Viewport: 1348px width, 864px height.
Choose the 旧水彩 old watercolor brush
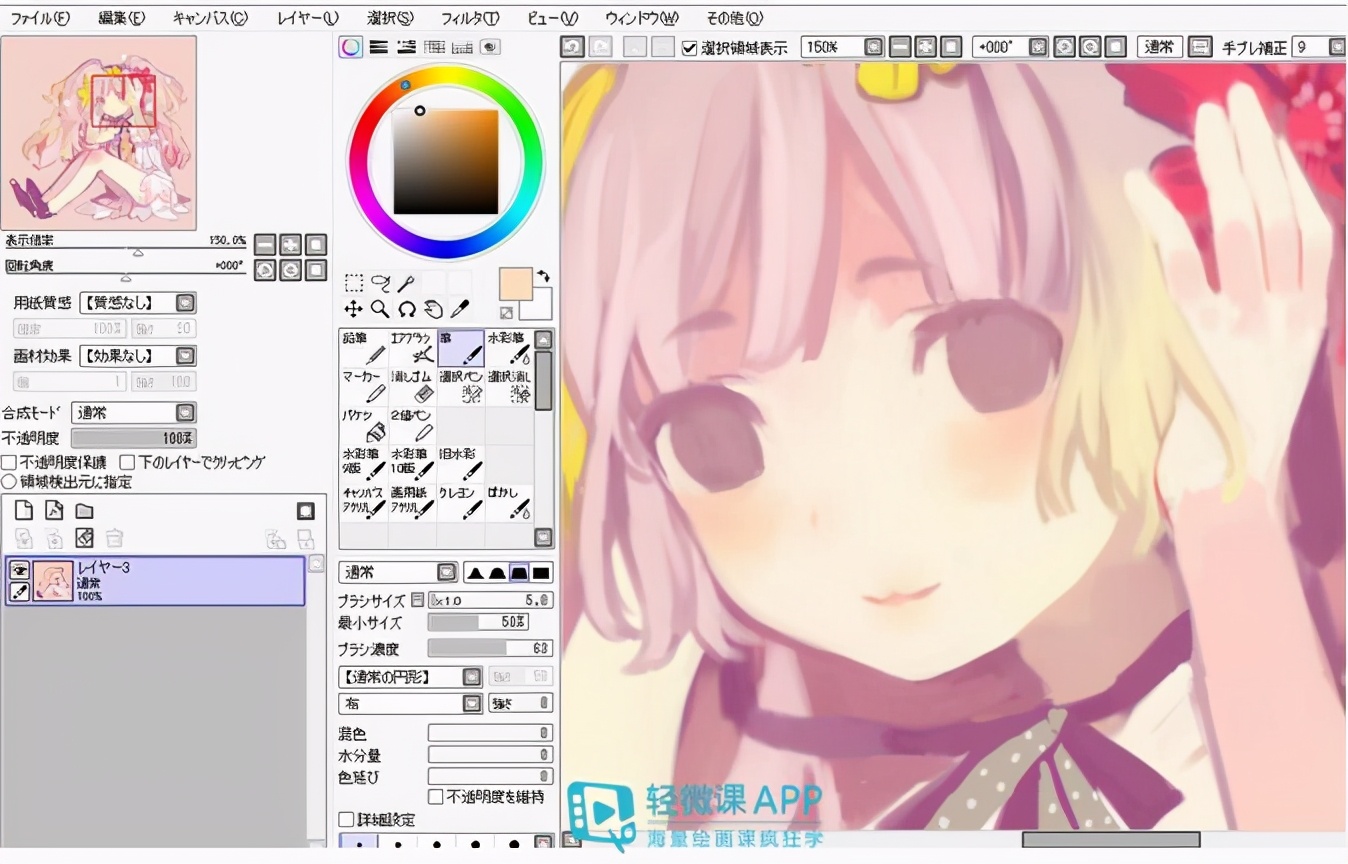(461, 463)
